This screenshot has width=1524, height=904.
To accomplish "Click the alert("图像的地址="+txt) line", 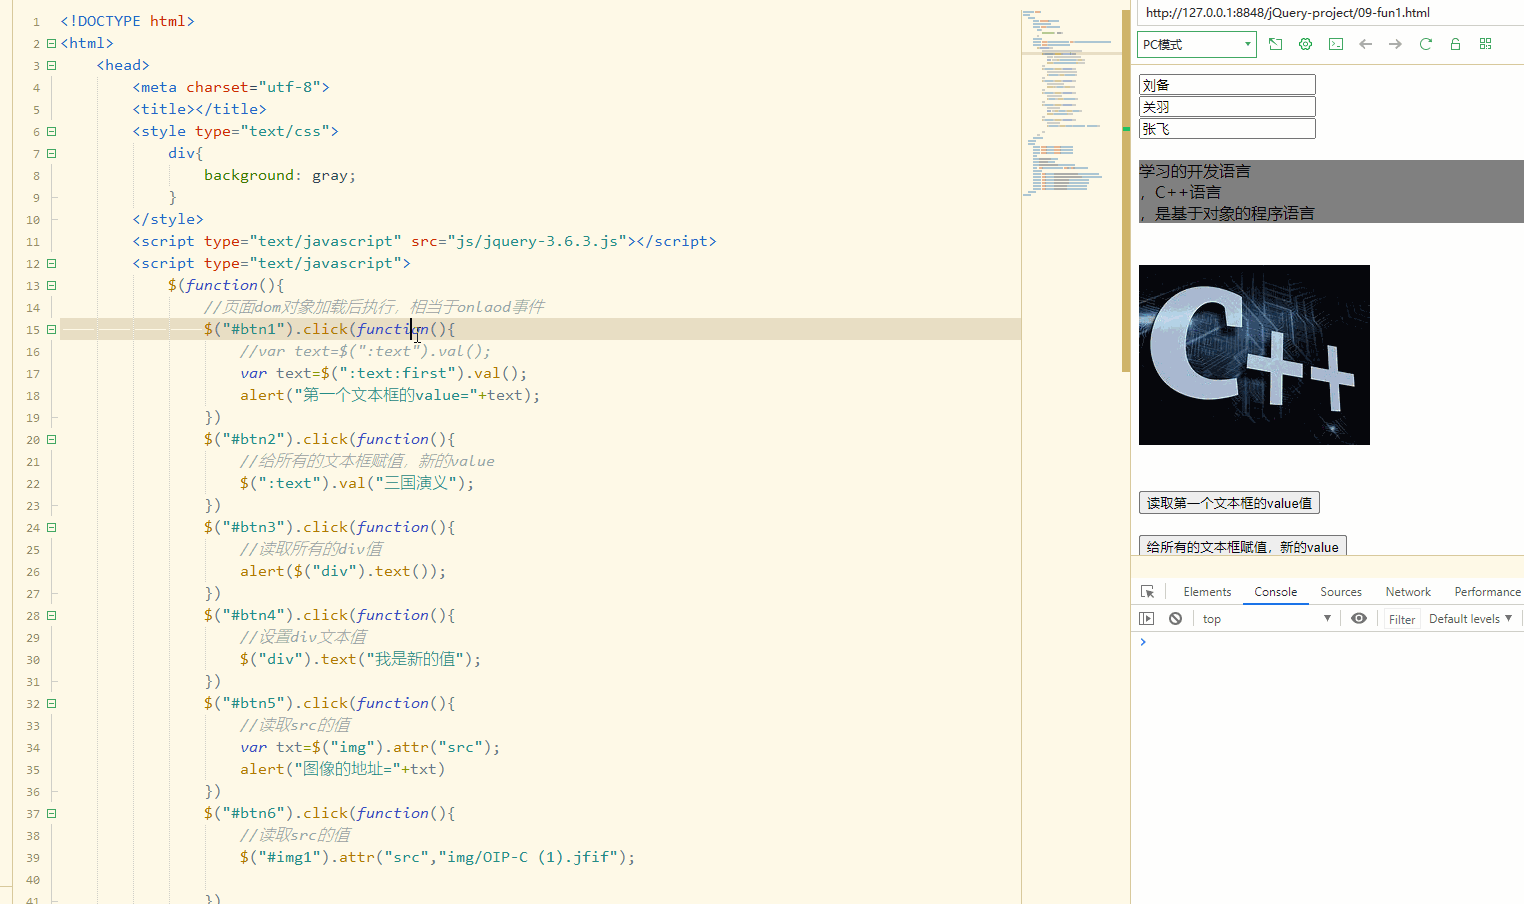I will 342,769.
